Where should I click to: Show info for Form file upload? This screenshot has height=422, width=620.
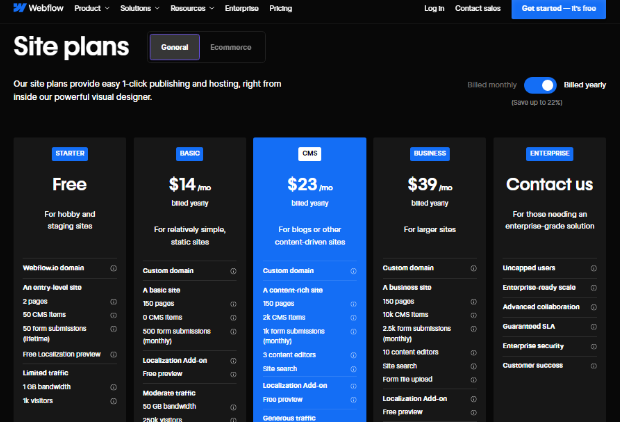pyautogui.click(x=473, y=380)
